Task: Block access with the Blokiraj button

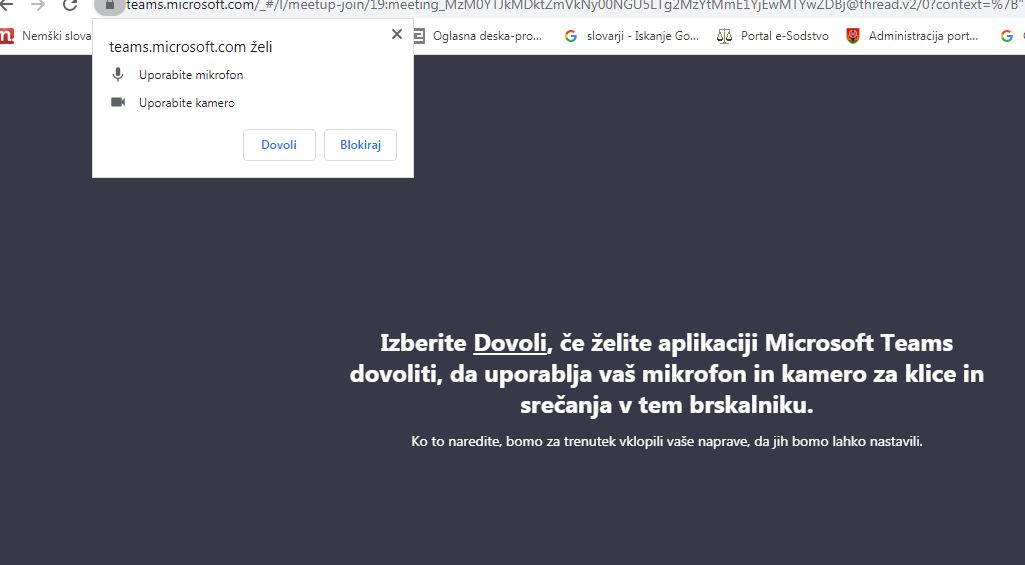Action: 360,145
